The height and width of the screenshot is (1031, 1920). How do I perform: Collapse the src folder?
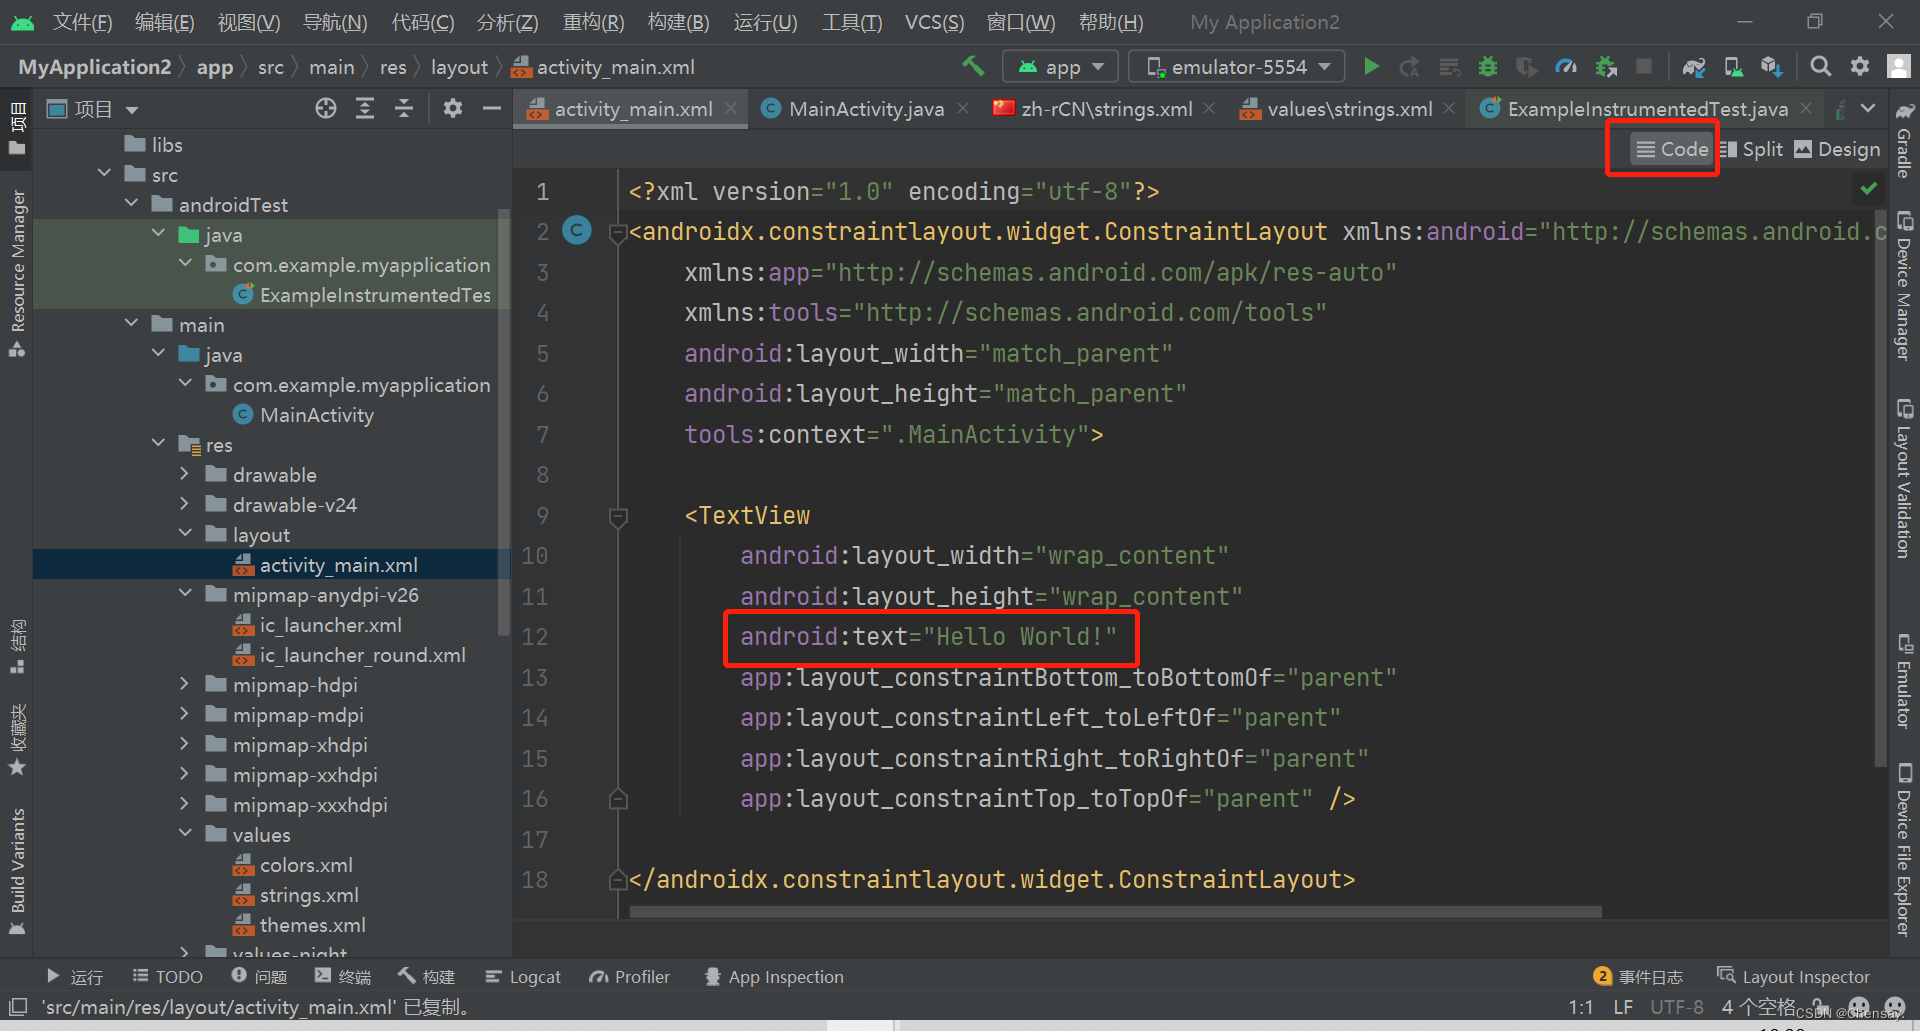(105, 174)
